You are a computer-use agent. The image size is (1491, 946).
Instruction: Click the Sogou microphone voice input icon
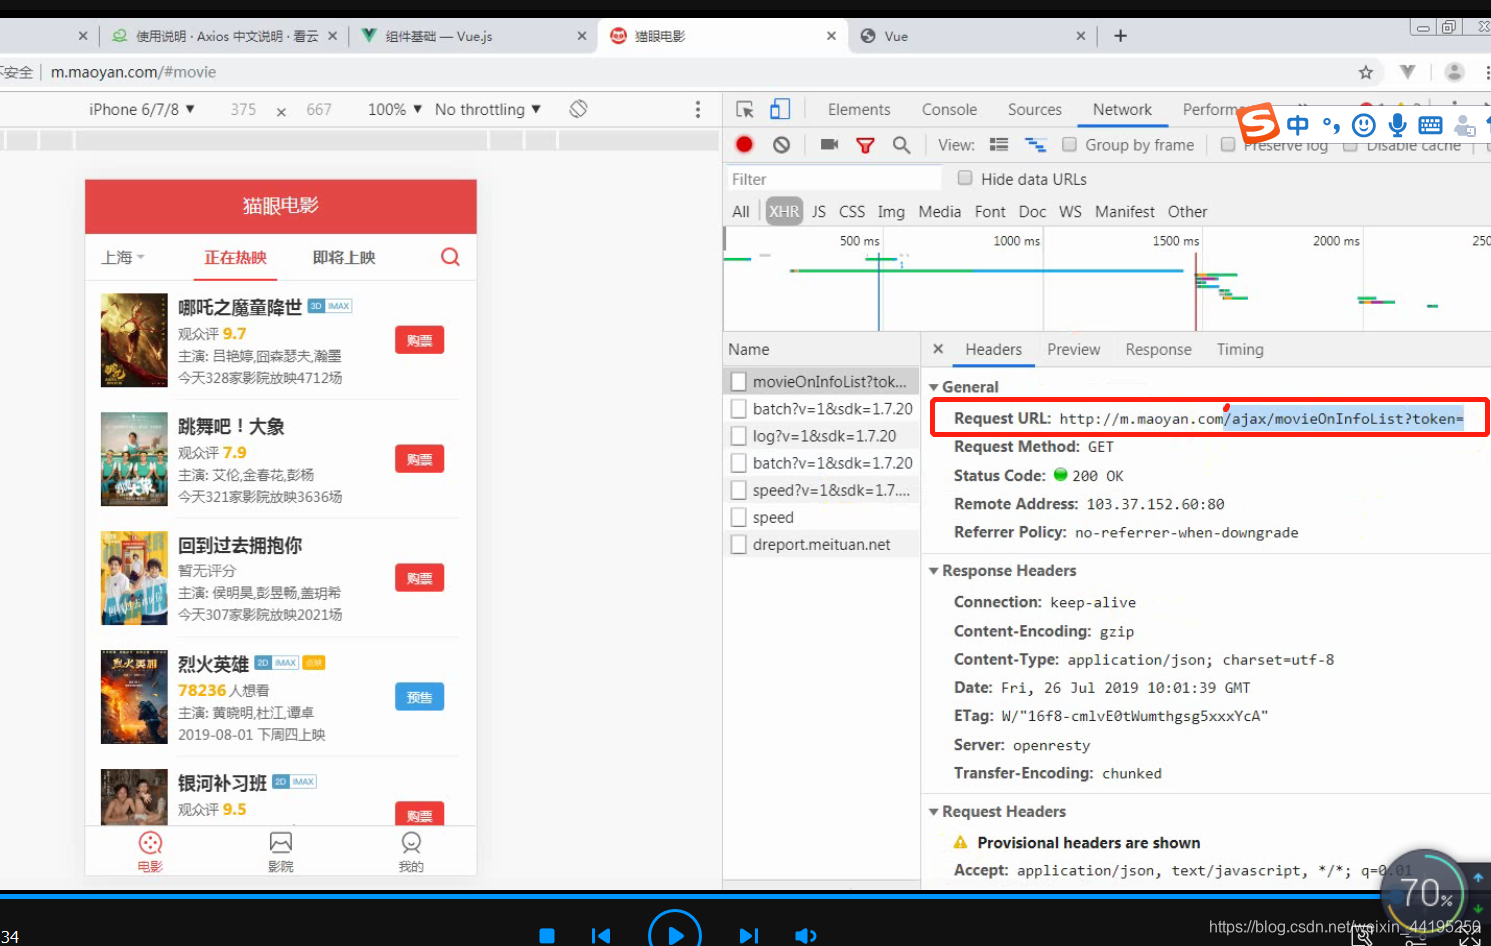point(1398,125)
